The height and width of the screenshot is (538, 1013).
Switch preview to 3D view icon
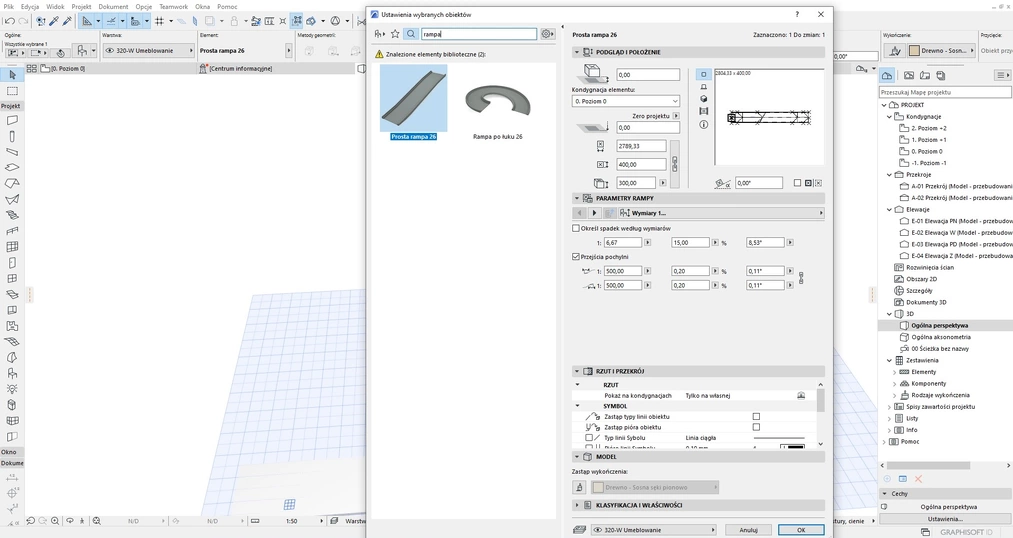[704, 99]
